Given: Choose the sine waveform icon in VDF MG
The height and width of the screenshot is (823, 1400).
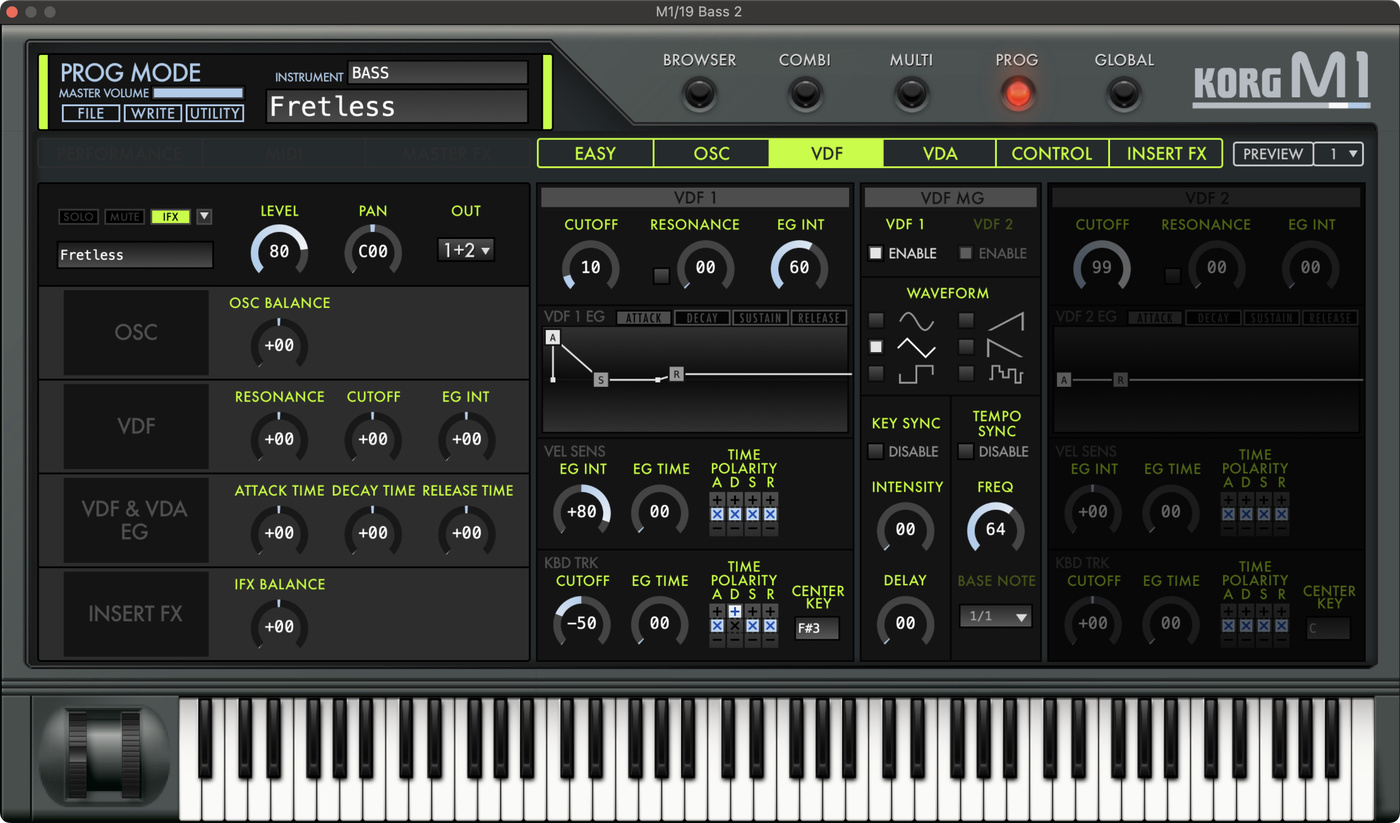Looking at the screenshot, I should [x=916, y=321].
